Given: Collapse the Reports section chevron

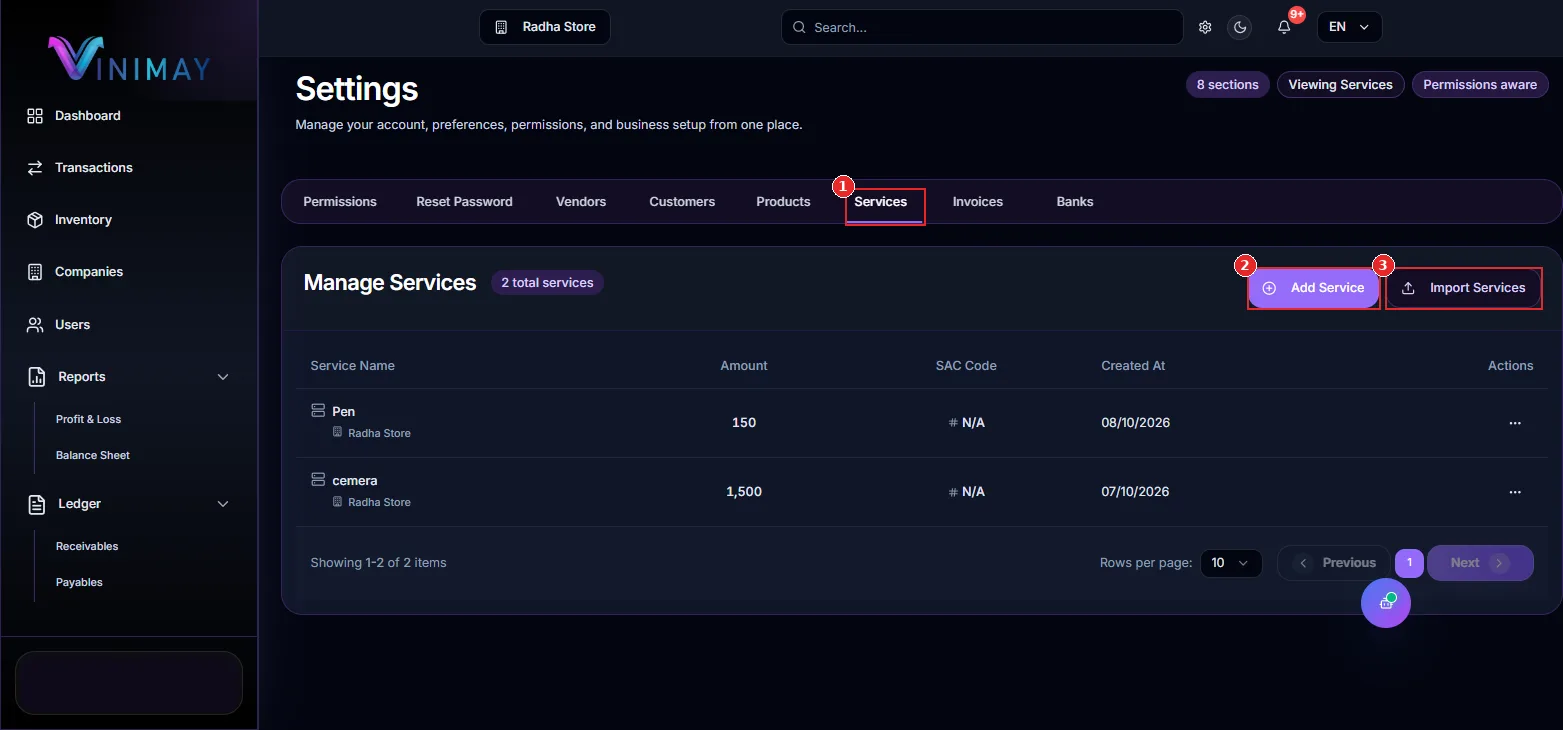Looking at the screenshot, I should point(223,377).
